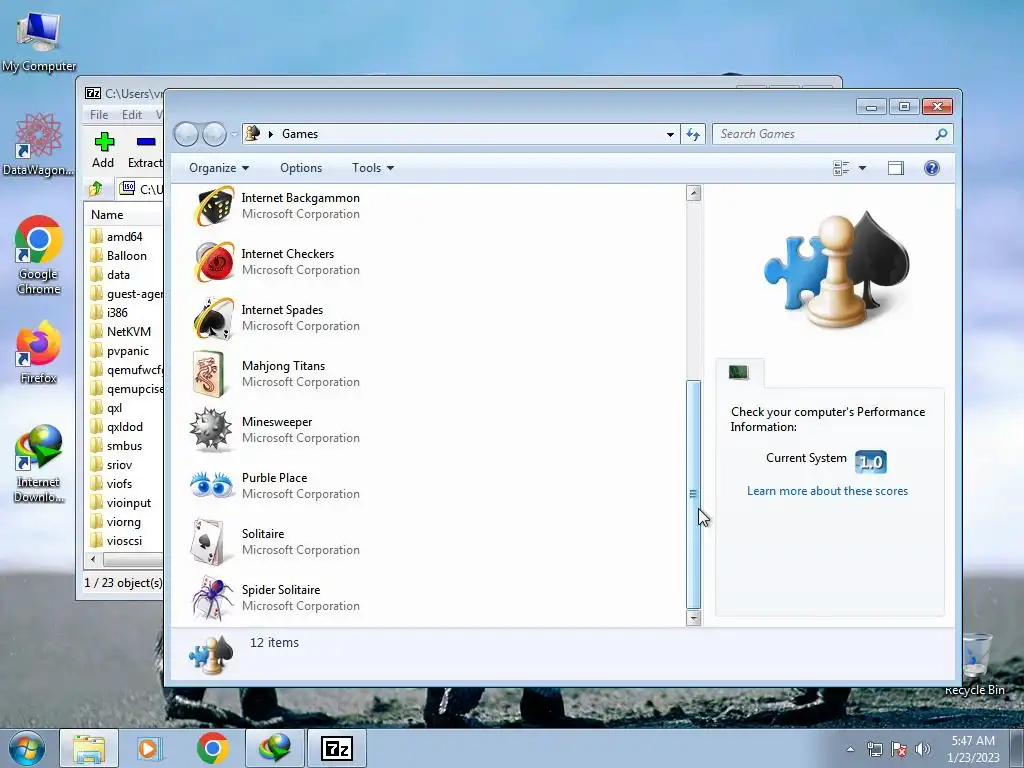
Task: Click the Help question mark icon
Action: click(x=932, y=168)
